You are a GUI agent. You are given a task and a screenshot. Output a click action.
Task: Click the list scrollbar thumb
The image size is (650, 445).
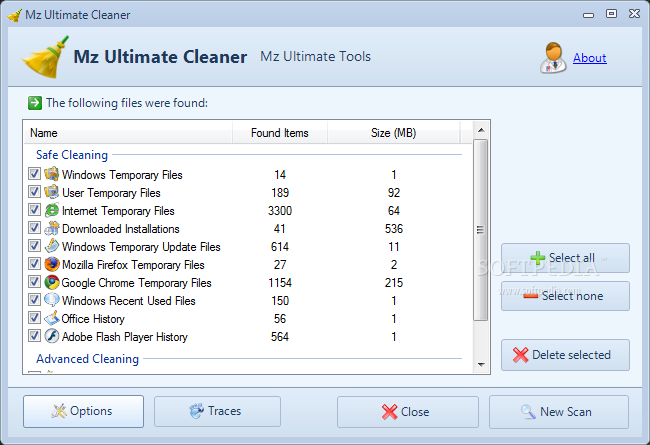(x=480, y=230)
